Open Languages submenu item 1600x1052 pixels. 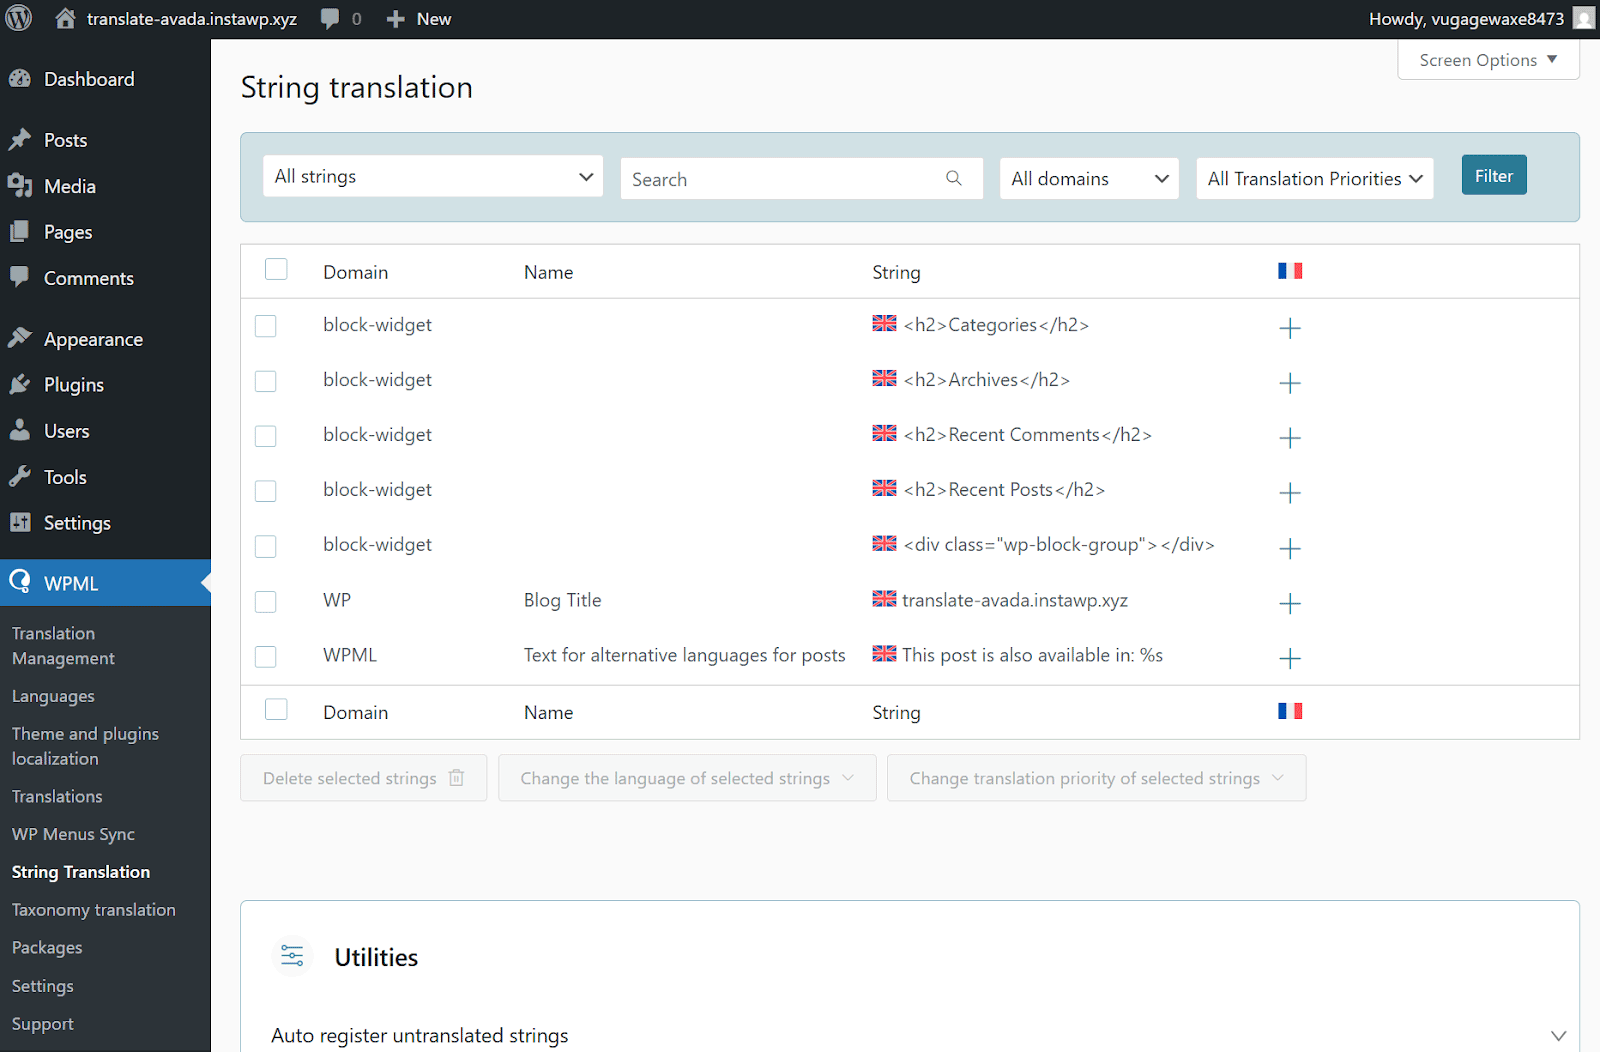coord(53,696)
